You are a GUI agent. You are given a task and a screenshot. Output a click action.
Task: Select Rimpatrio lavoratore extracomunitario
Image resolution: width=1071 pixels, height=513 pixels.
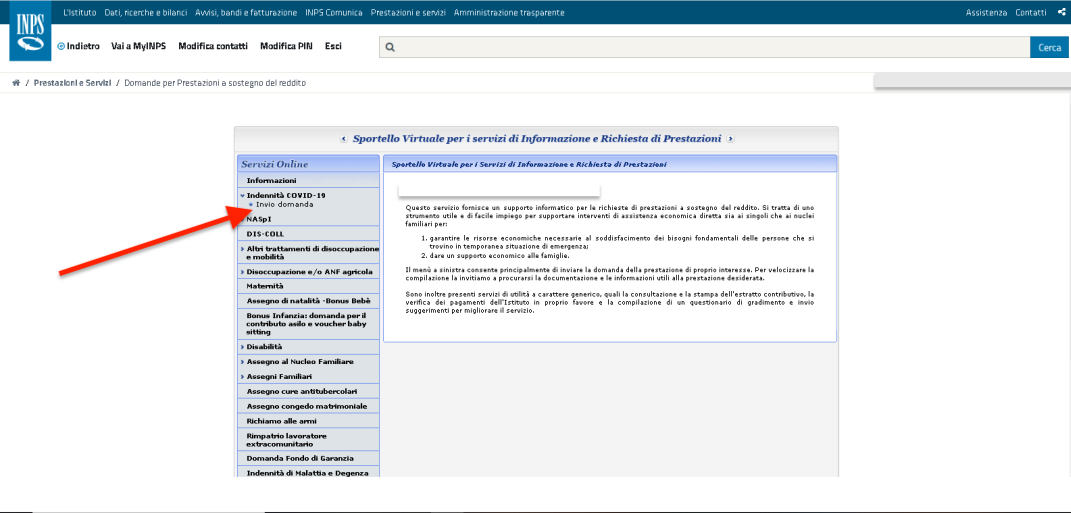point(308,440)
